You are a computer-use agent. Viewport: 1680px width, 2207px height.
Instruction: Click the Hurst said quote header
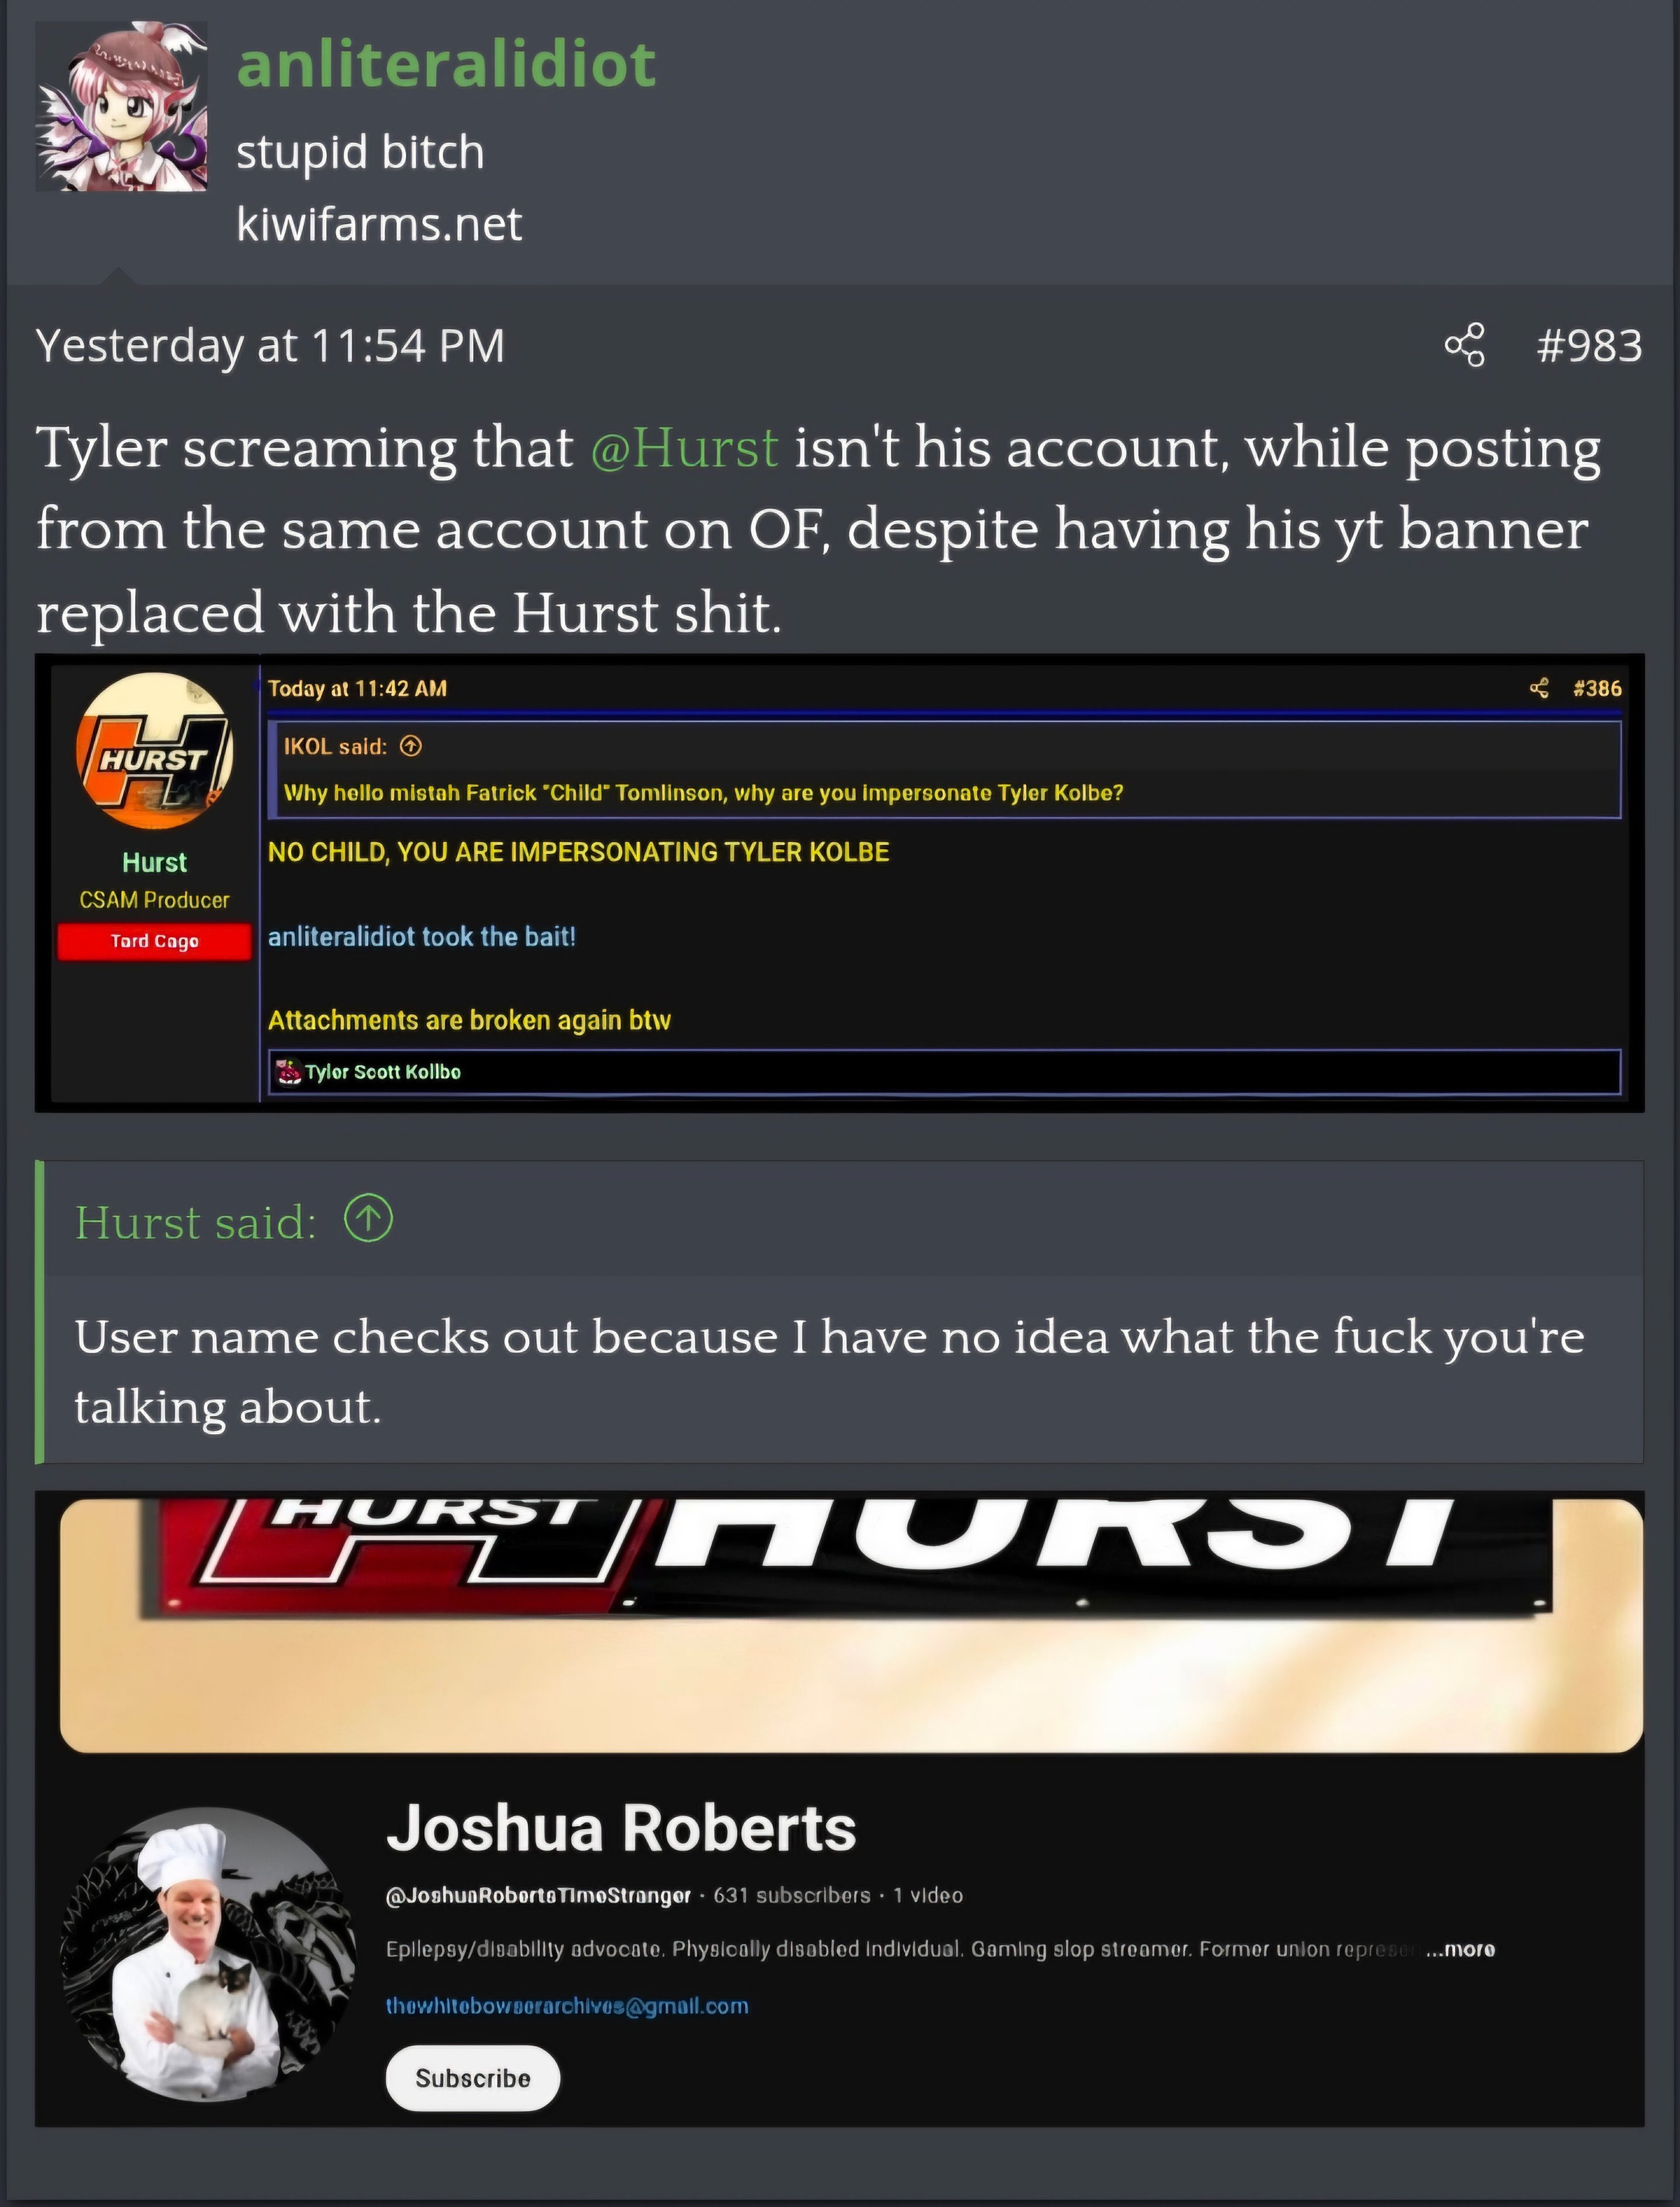click(x=196, y=1222)
